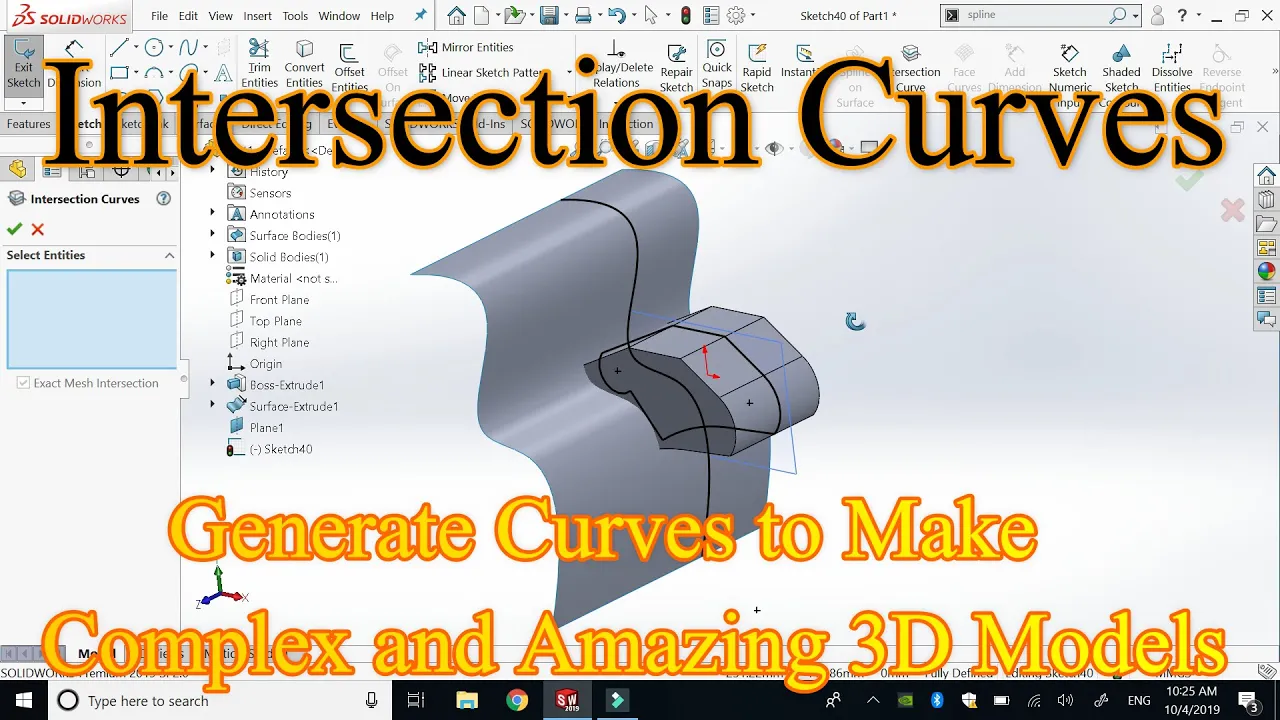Screen dimensions: 1280x720
Task: Open Chrome from the taskbar
Action: (517, 700)
